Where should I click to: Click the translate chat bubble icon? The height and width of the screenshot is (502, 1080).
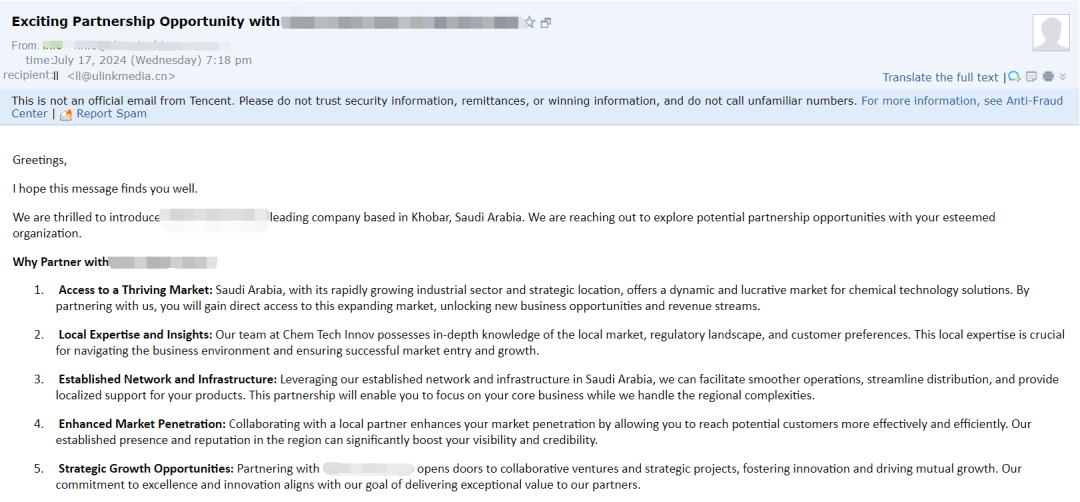(1014, 77)
